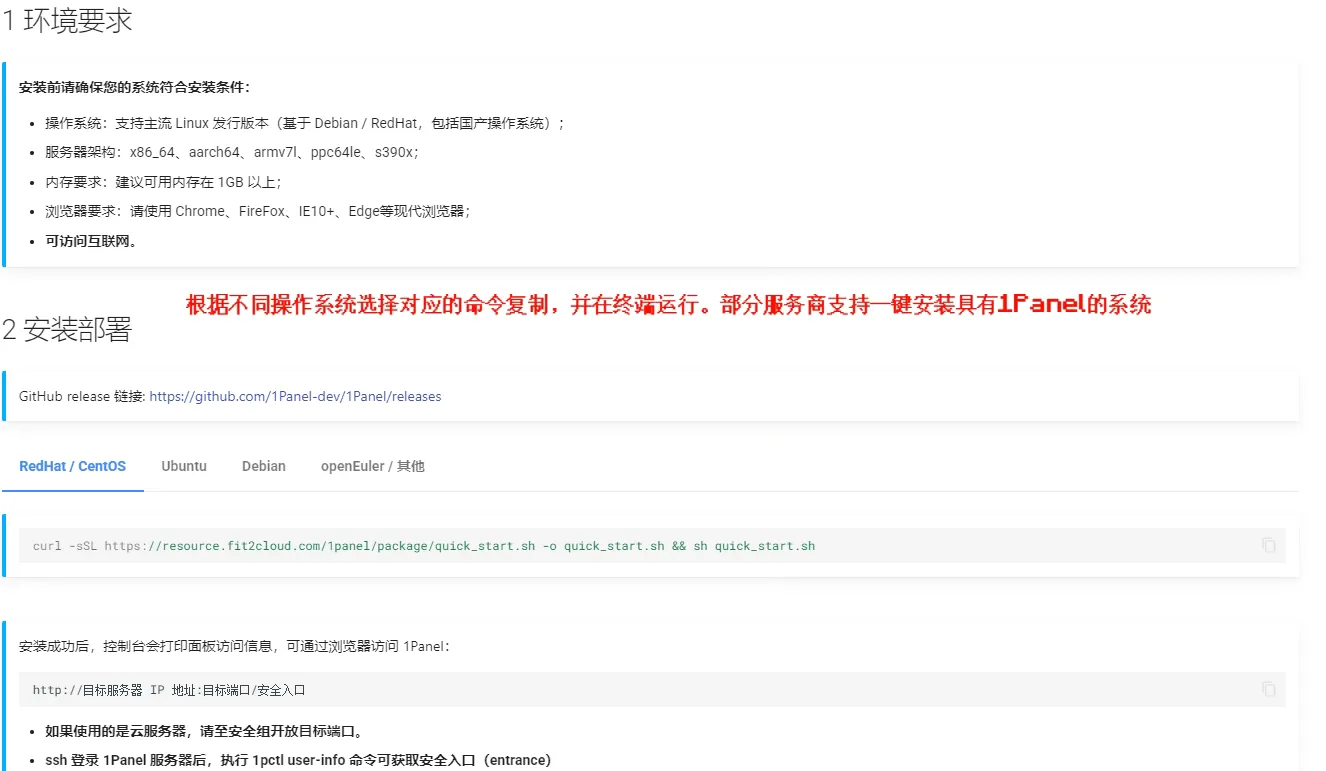
Task: Click the '2 安装部署' heading
Action: 67,330
